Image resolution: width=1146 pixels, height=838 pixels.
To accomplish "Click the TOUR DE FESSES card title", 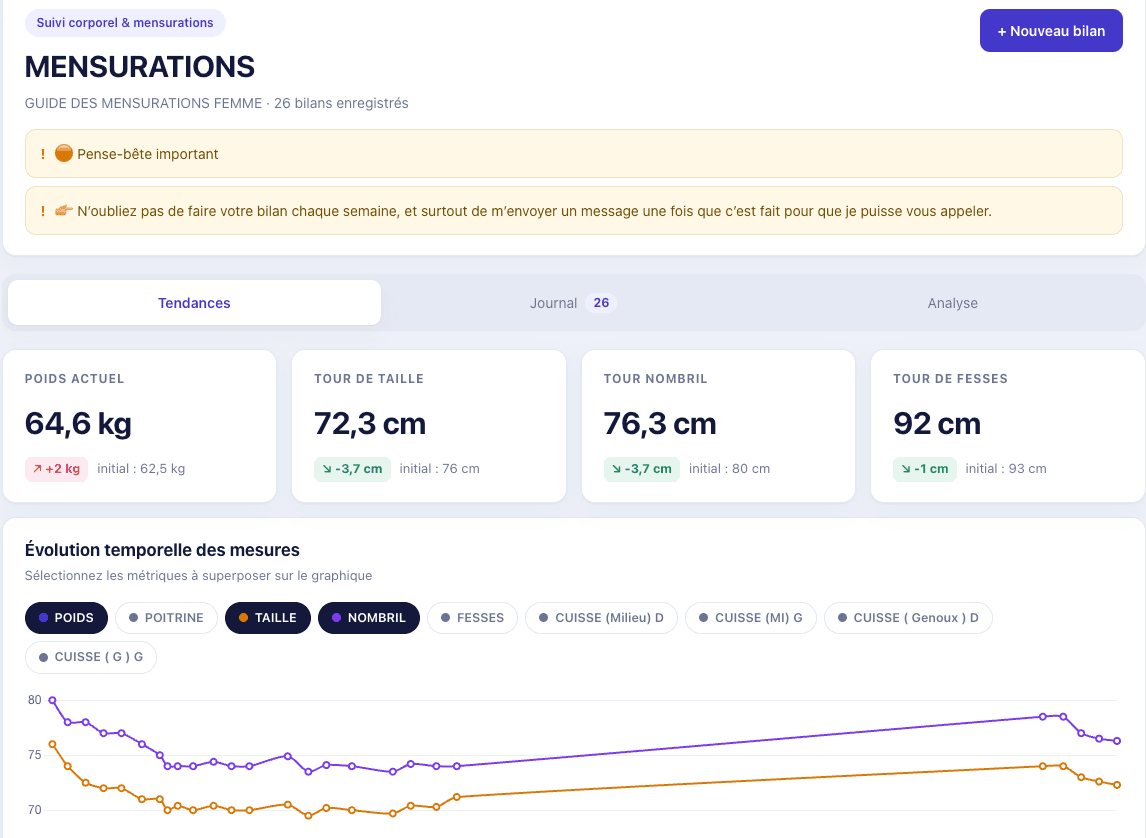I will [x=950, y=378].
